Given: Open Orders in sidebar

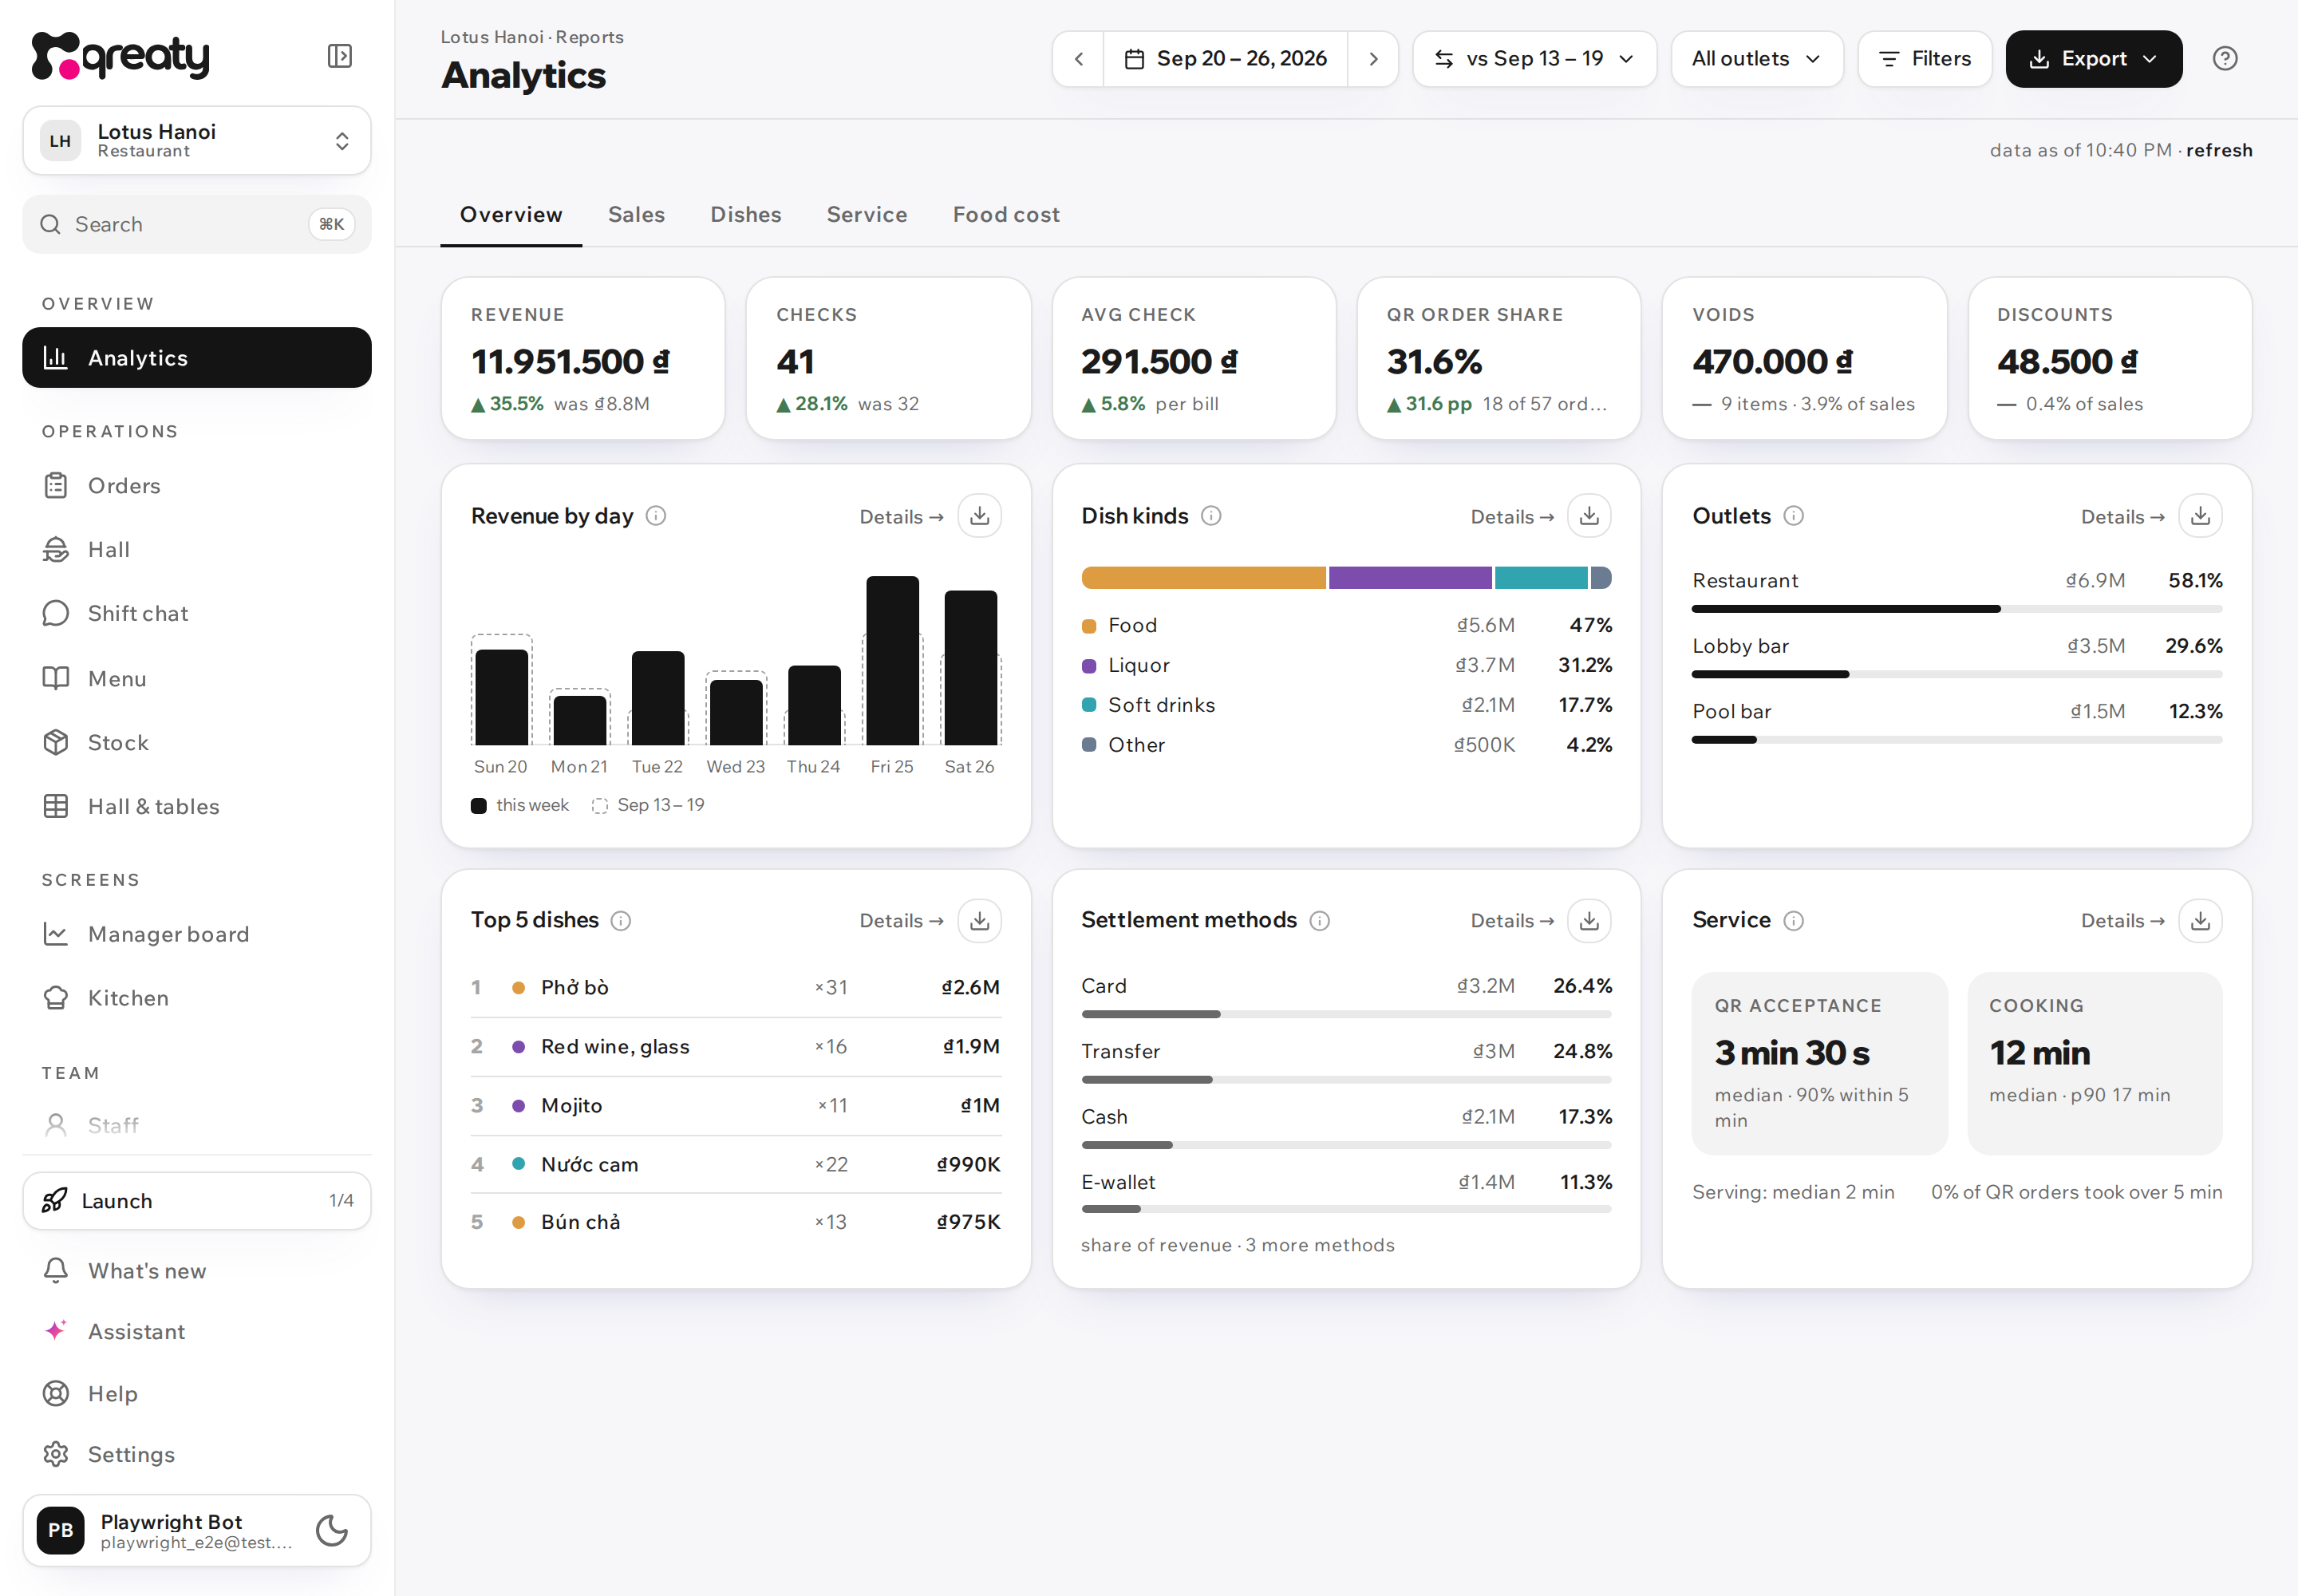Looking at the screenshot, I should pos(197,486).
